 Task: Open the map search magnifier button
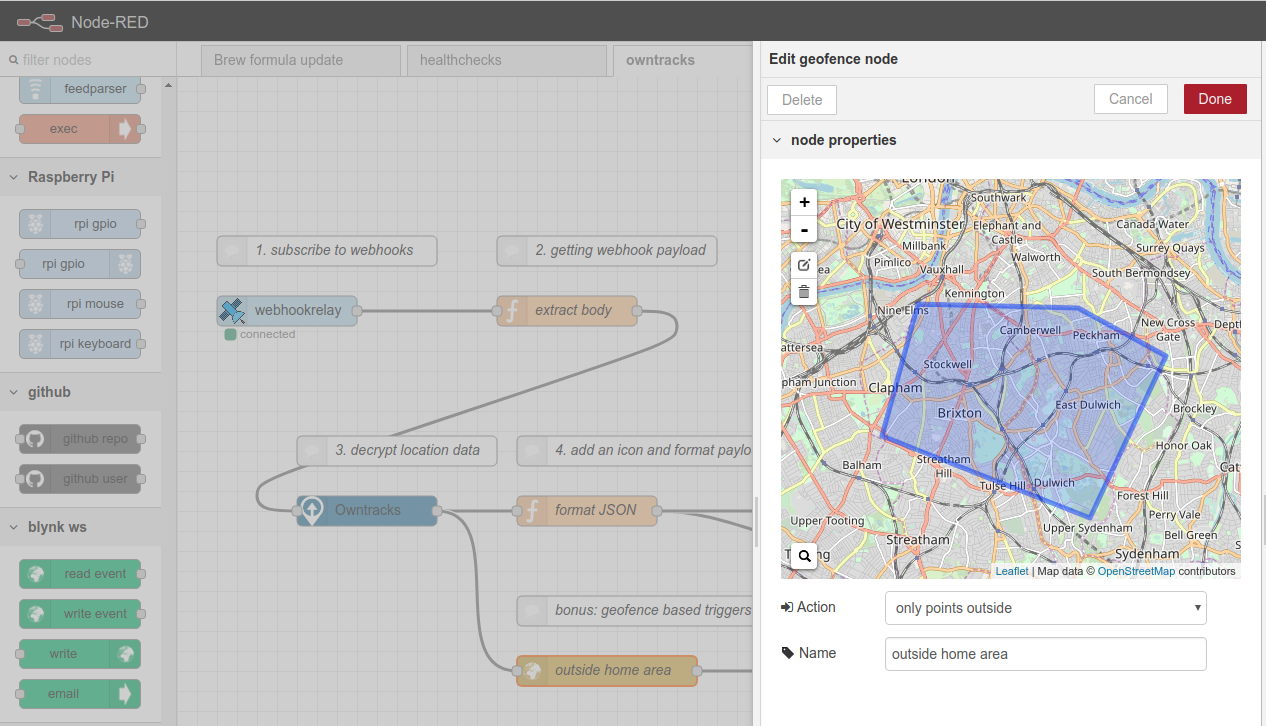(x=804, y=555)
